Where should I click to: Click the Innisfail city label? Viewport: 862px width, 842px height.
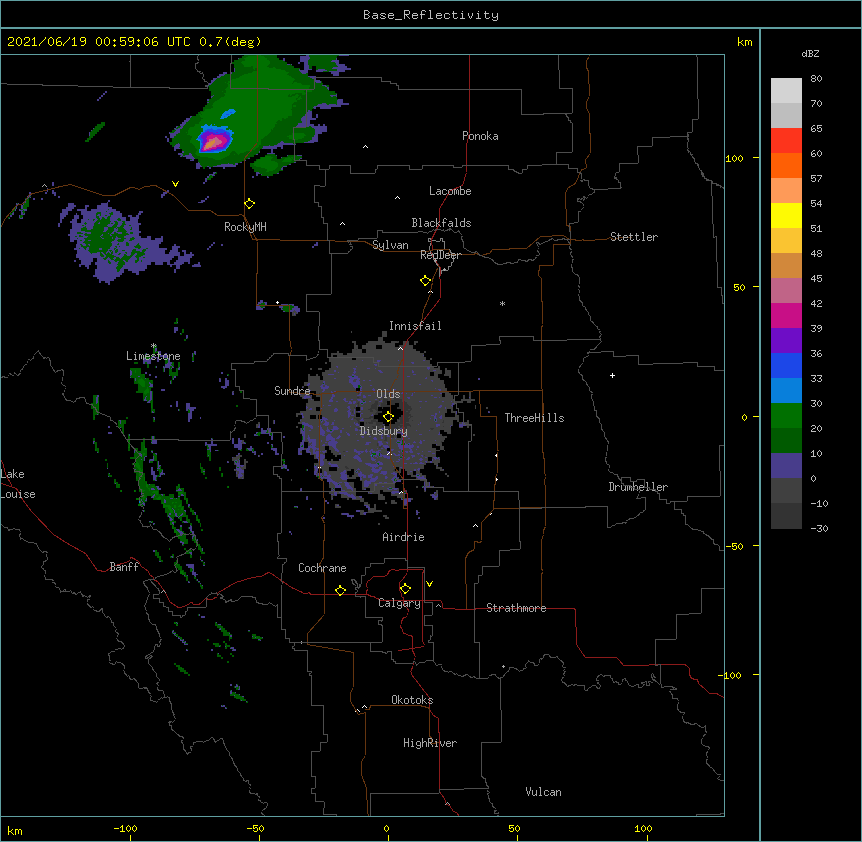(415, 326)
